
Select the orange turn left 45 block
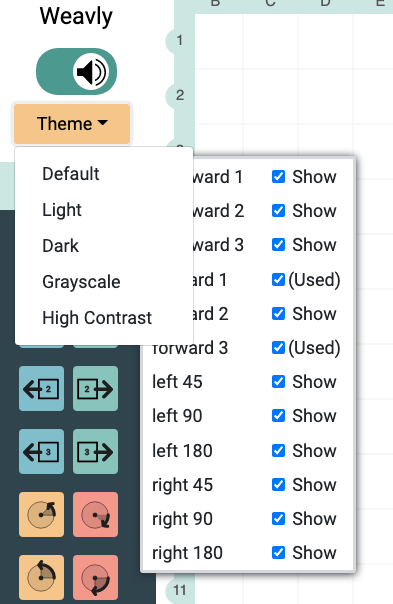click(41, 514)
